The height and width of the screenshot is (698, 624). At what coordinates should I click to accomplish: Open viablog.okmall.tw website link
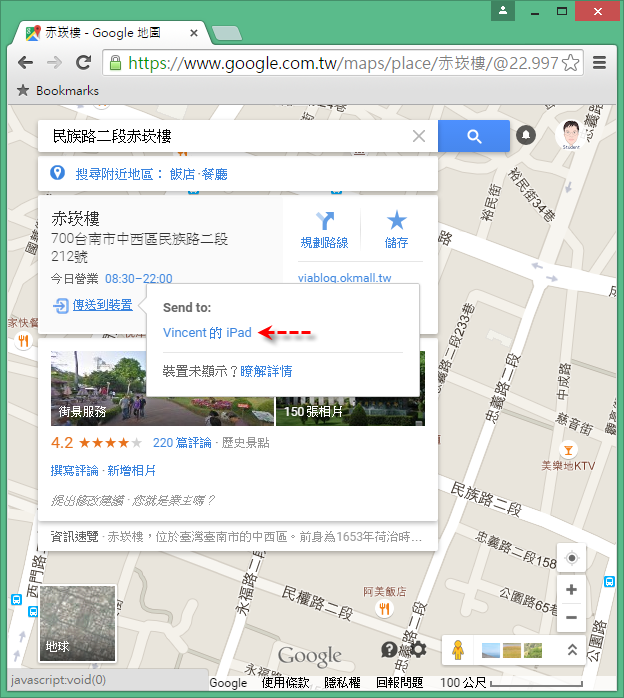pyautogui.click(x=344, y=278)
